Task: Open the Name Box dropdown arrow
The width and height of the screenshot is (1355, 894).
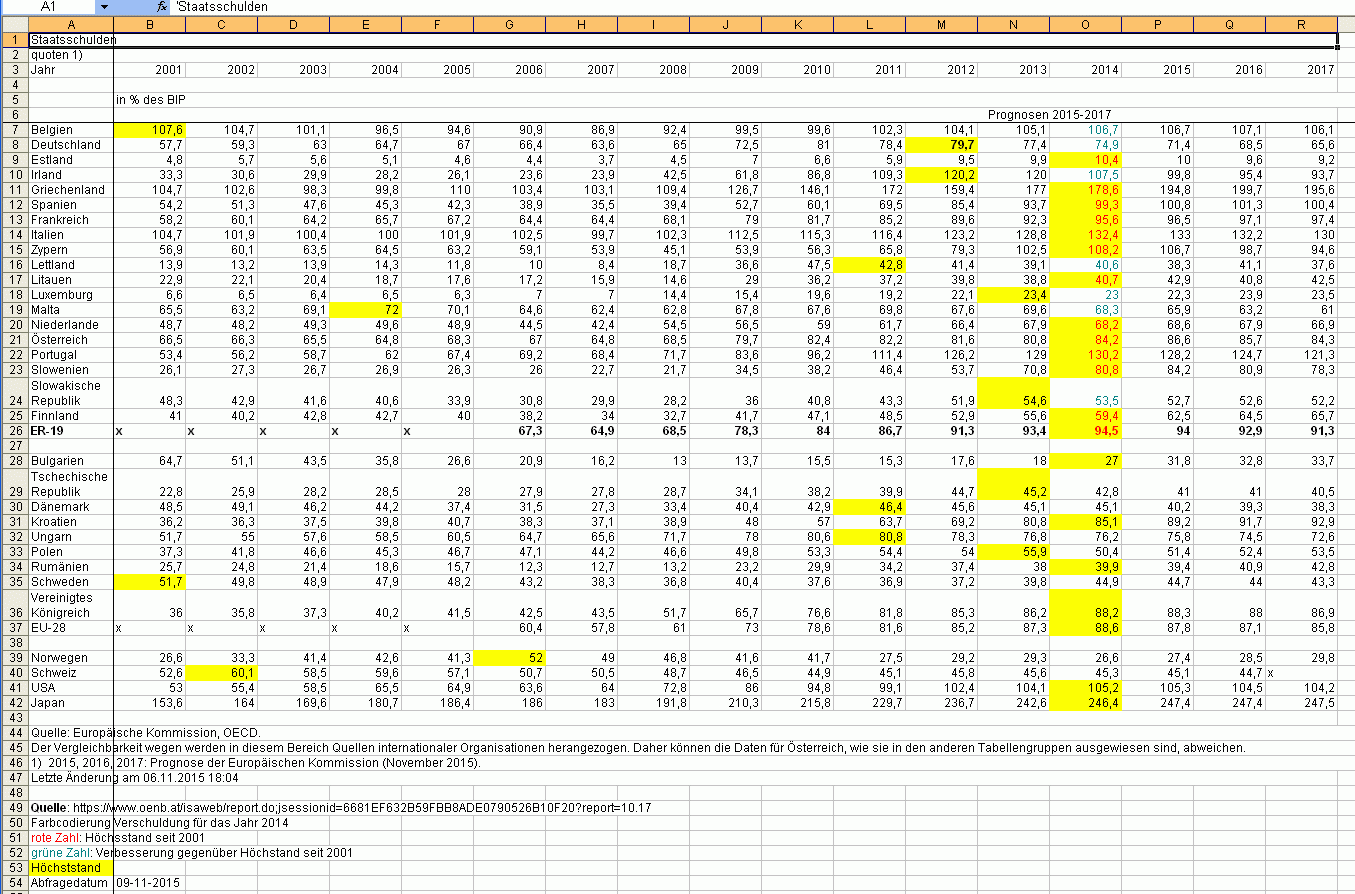Action: [x=104, y=7]
